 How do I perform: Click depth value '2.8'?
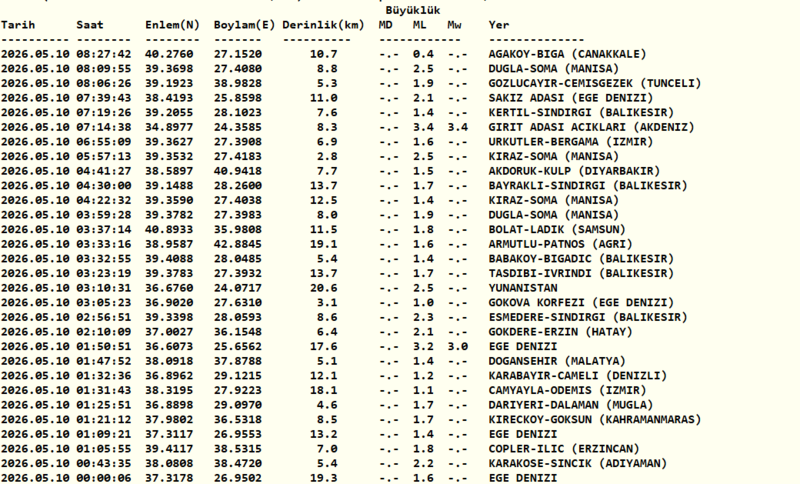click(327, 157)
